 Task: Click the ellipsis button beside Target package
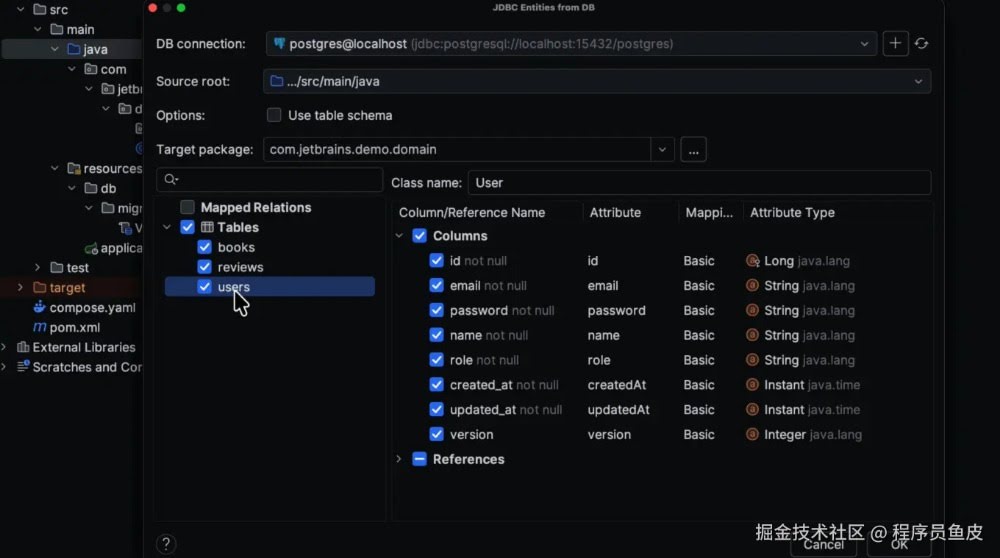694,150
